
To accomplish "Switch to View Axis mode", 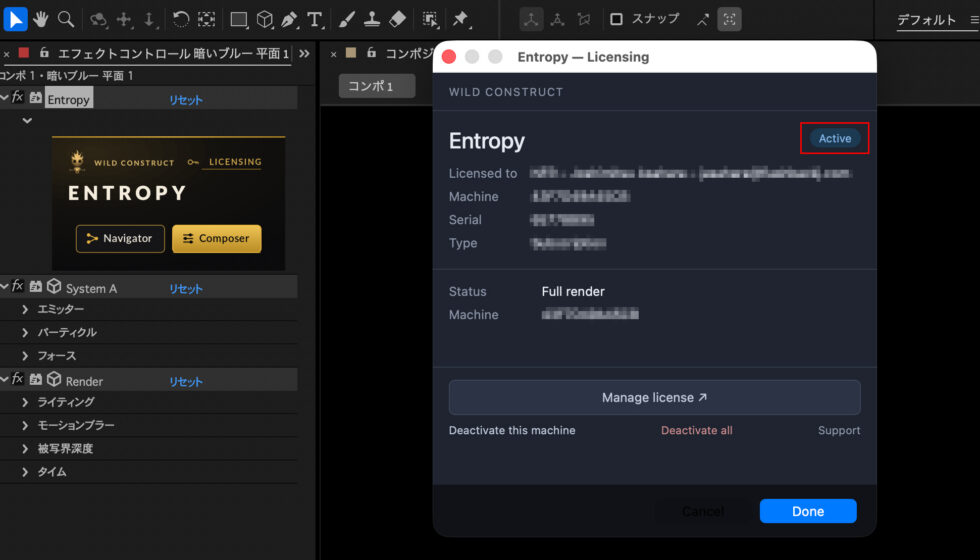I will coord(584,19).
